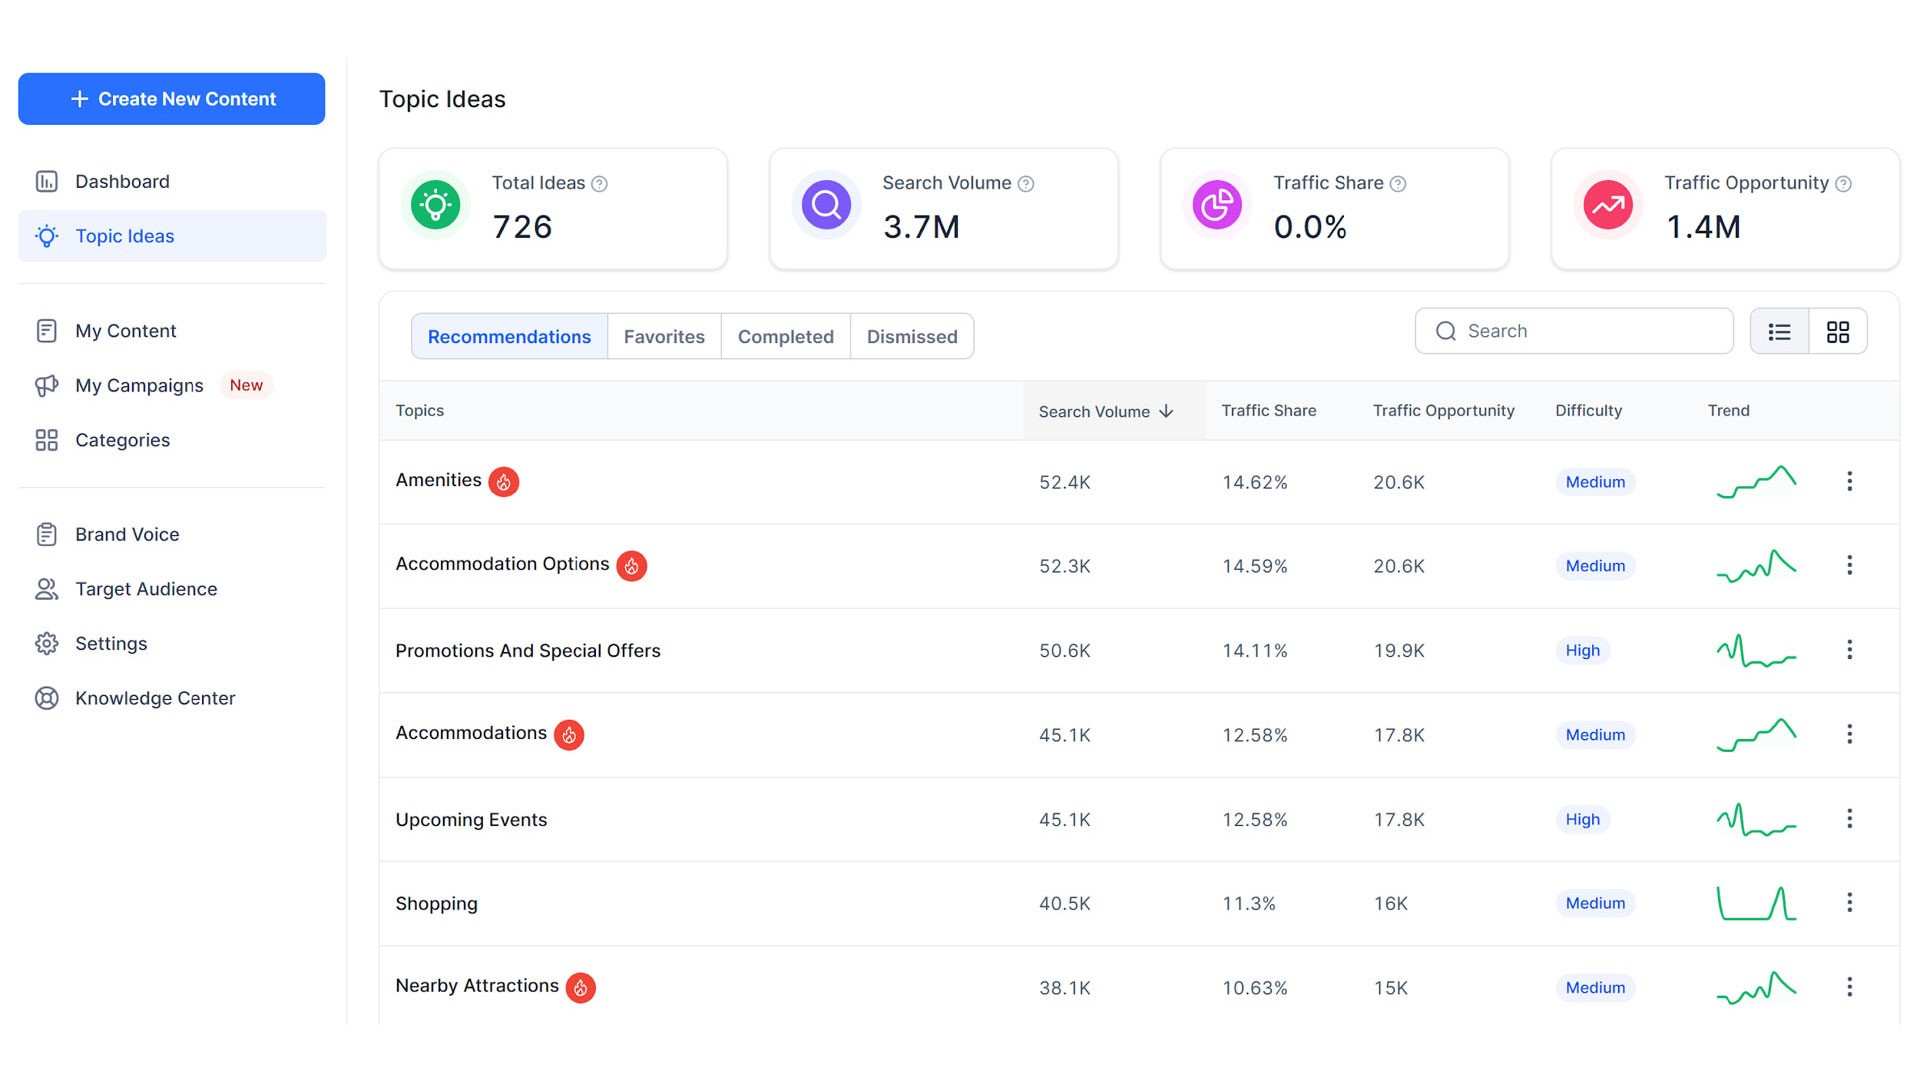Click the My Content document icon
Image resolution: width=1920 pixels, height=1080 pixels.
47,330
